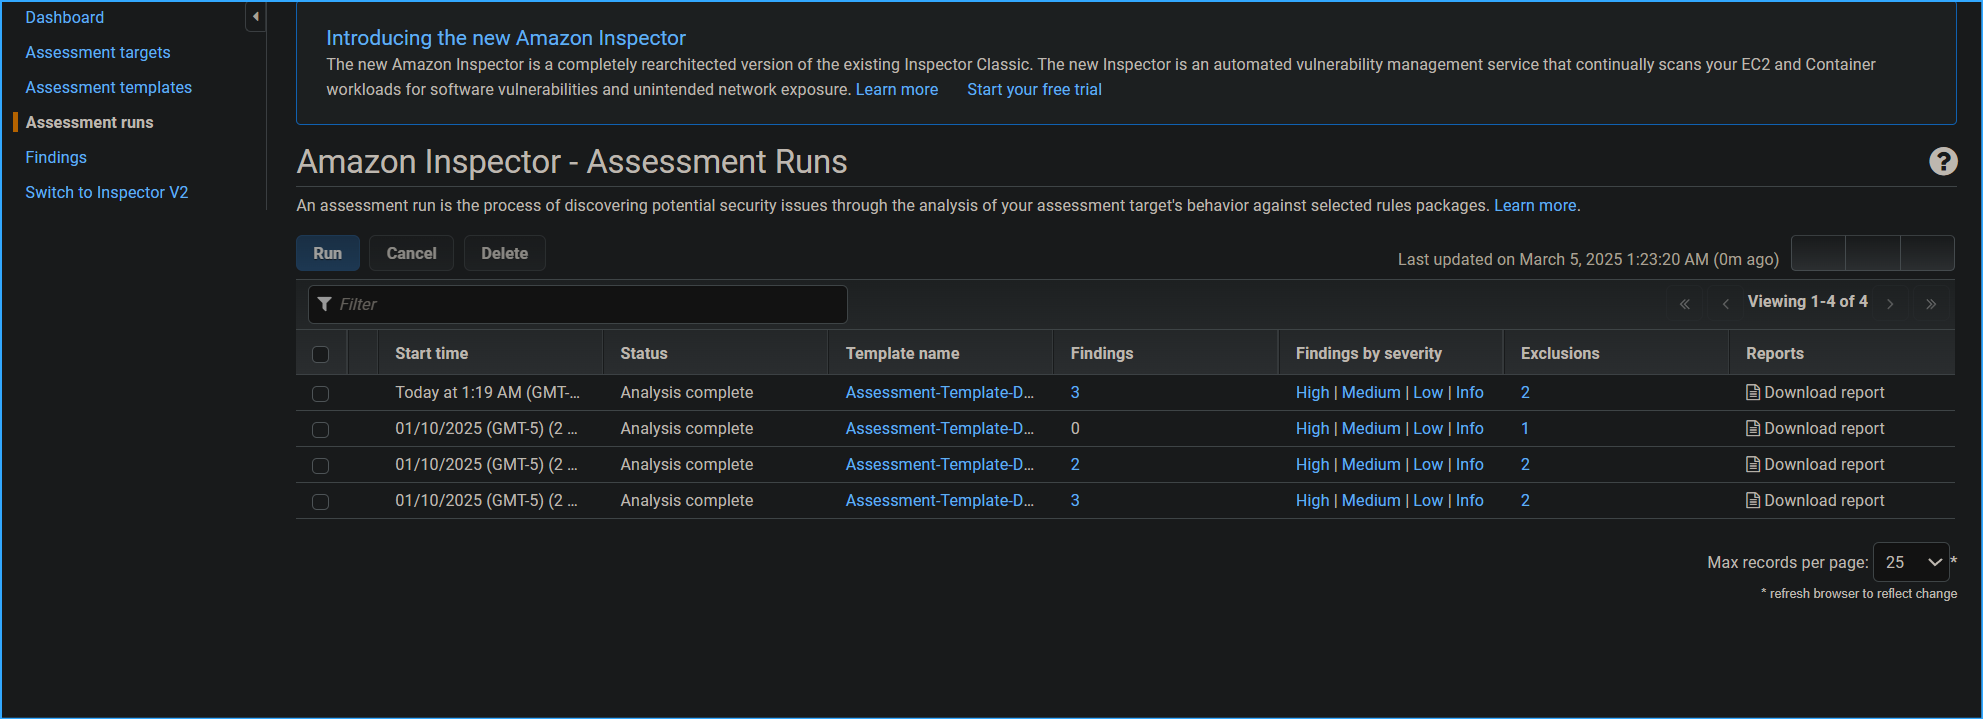The height and width of the screenshot is (719, 1983).
Task: Open the Max records per page dropdown
Action: pyautogui.click(x=1911, y=562)
